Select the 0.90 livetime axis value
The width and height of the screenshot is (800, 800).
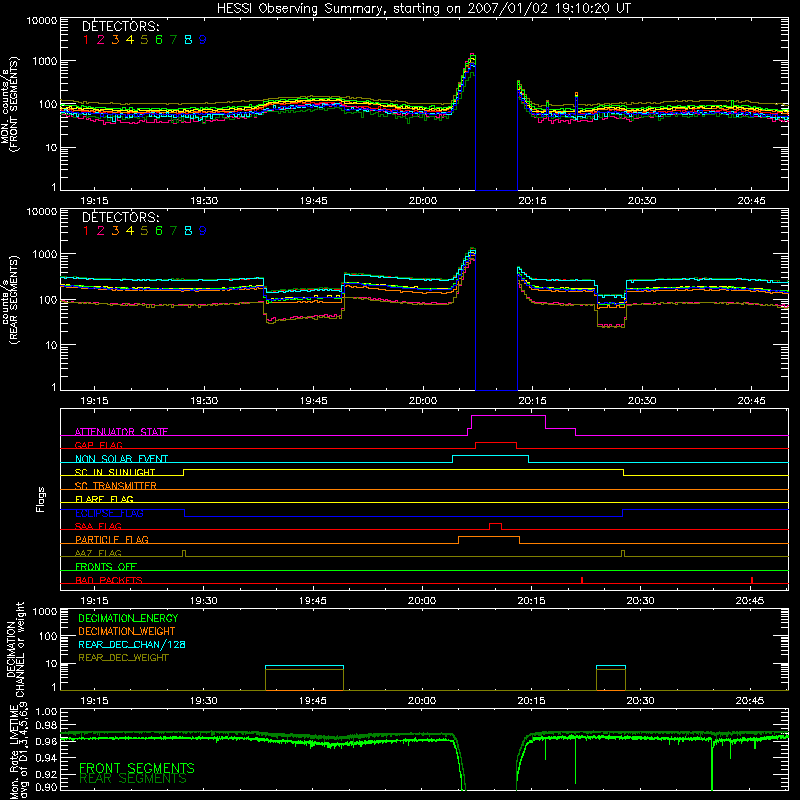[x=46, y=787]
